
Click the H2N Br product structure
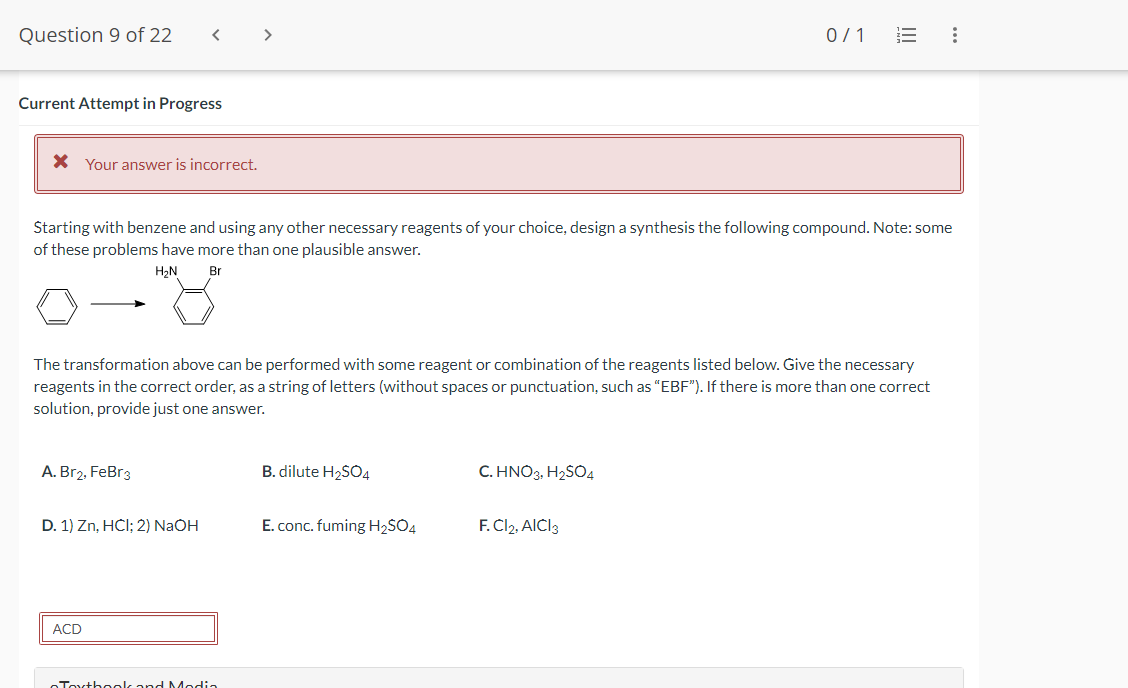(x=194, y=300)
